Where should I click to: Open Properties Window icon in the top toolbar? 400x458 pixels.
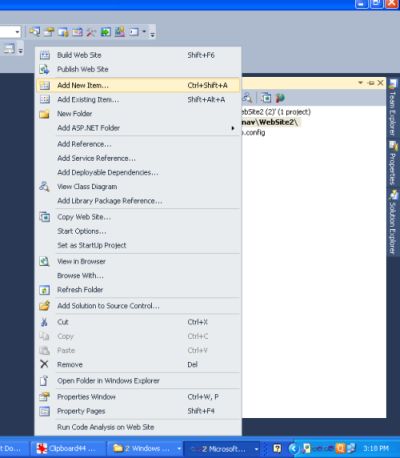click(x=49, y=32)
